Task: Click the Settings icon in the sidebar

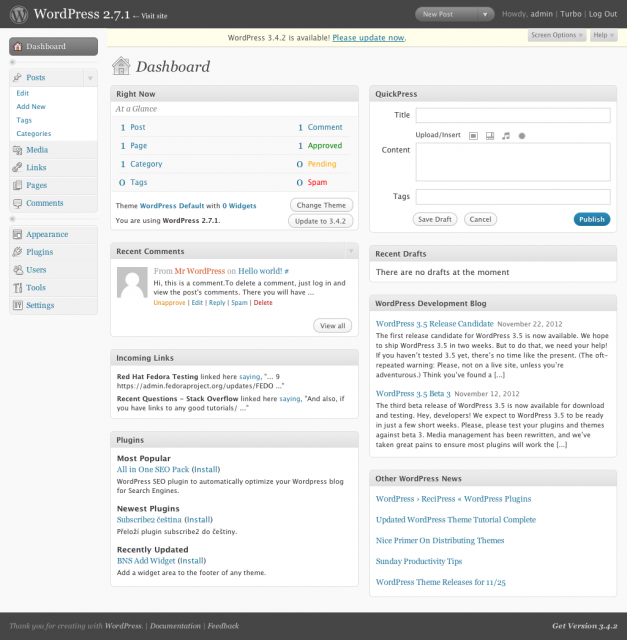Action: point(17,305)
